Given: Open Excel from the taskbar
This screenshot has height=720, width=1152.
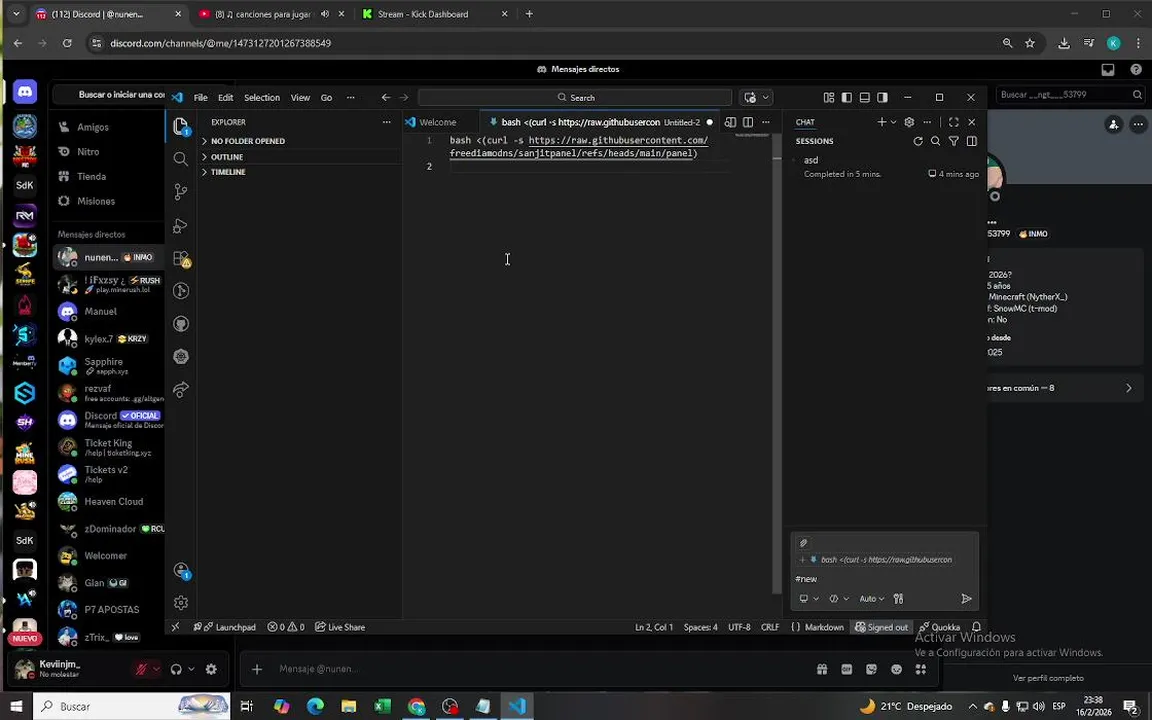Looking at the screenshot, I should tap(383, 706).
